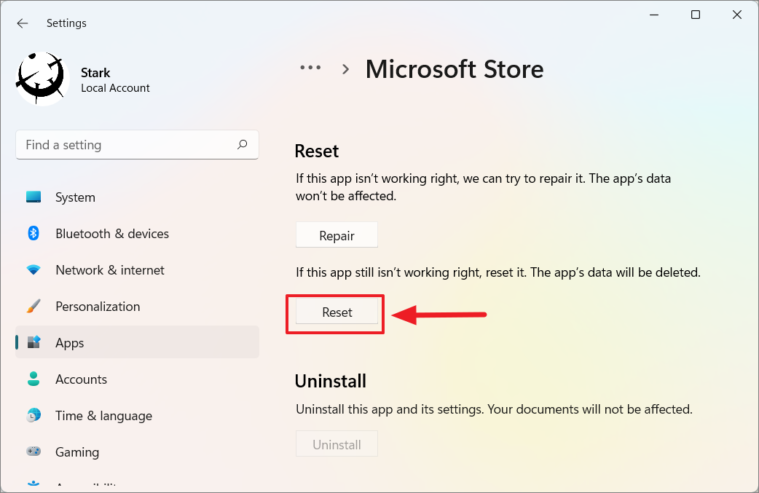
Task: Open Bluetooth & devices settings
Action: [x=137, y=233]
